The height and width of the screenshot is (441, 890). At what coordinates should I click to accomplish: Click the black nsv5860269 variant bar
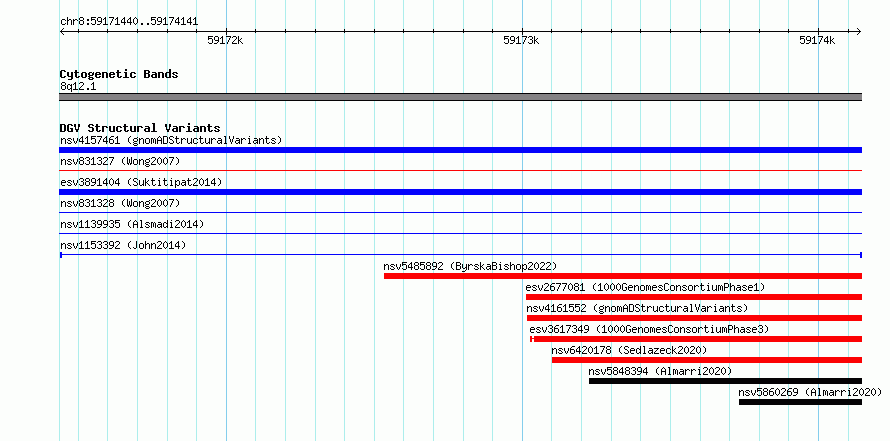[800, 402]
